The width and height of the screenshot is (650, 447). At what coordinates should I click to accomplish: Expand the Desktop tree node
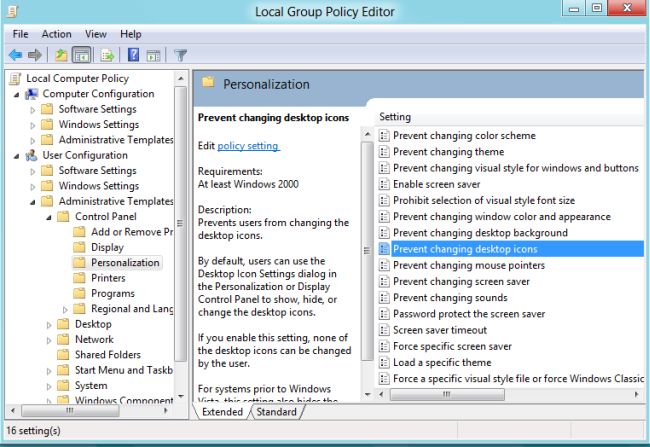[x=49, y=325]
